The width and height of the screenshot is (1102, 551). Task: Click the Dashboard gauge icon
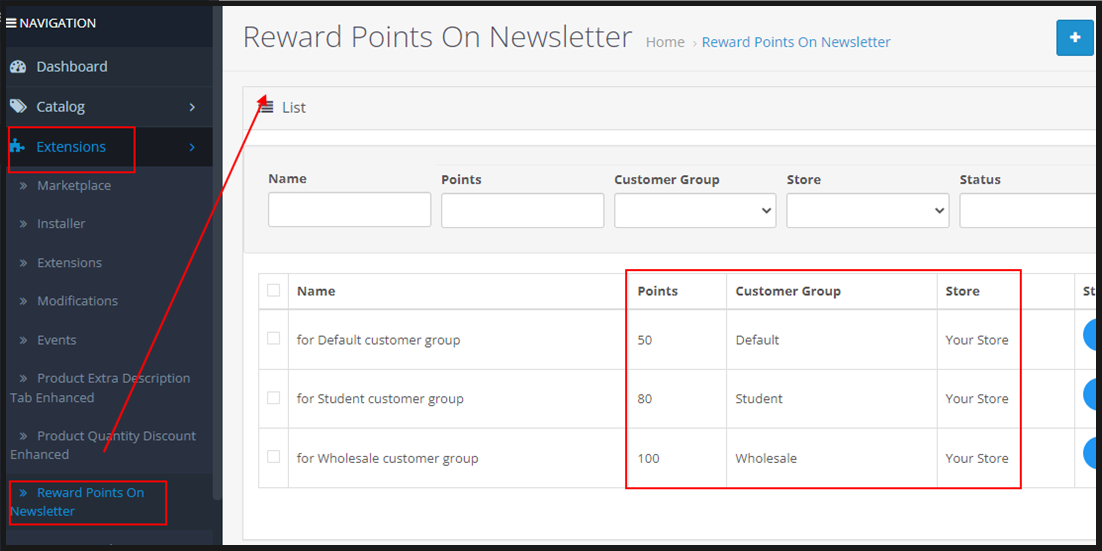(x=18, y=67)
